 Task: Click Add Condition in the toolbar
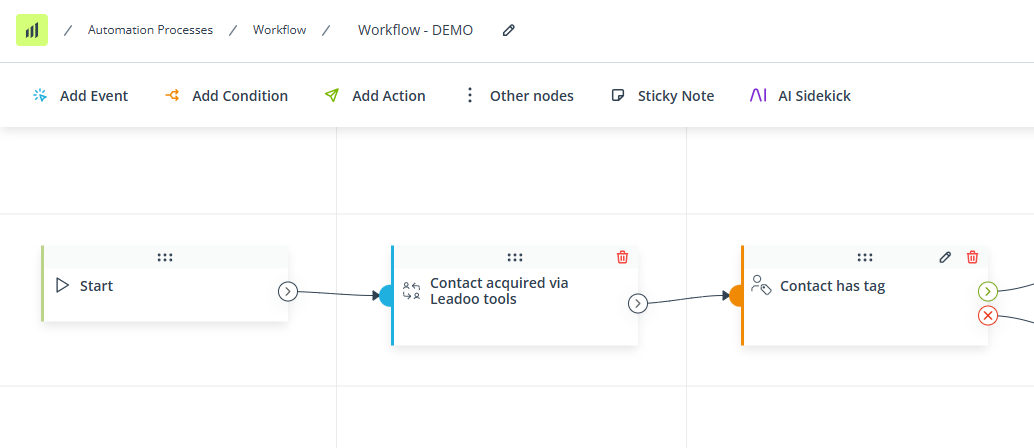(x=226, y=96)
